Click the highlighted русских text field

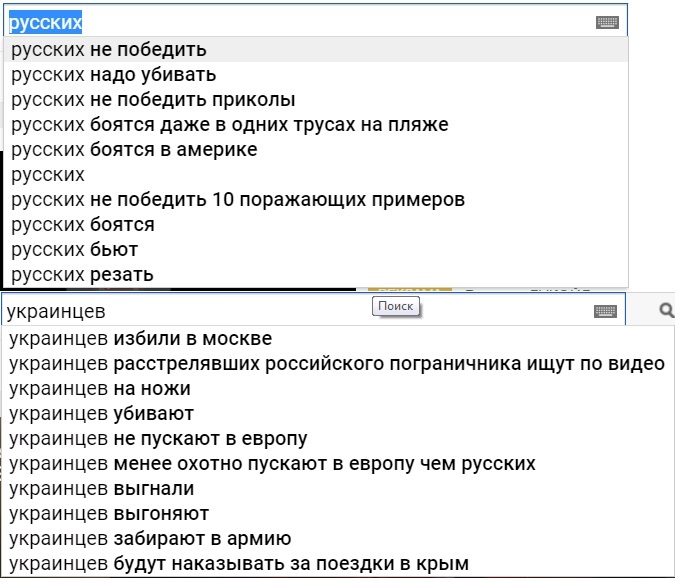(316, 22)
